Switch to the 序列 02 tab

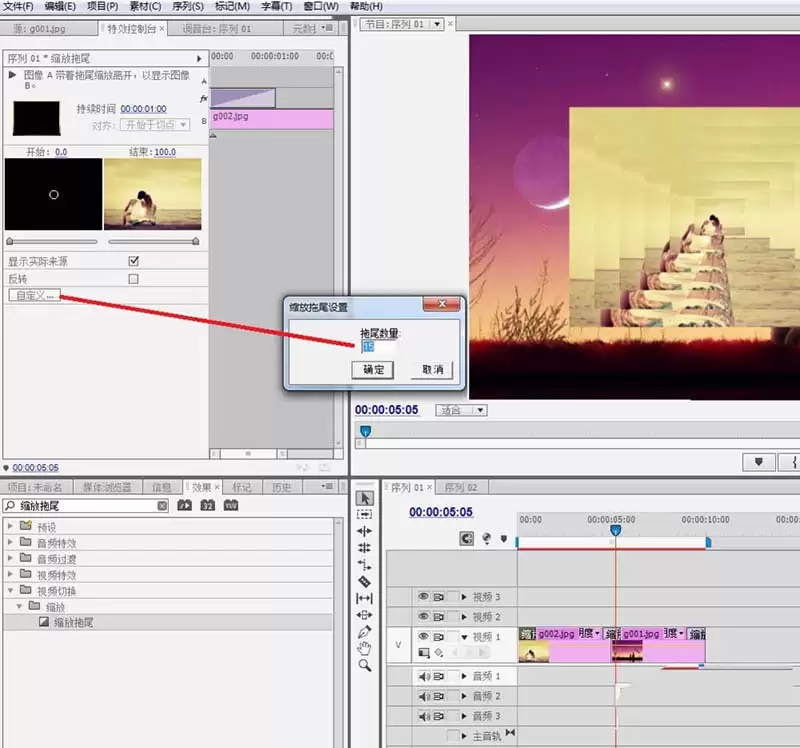pyautogui.click(x=461, y=487)
